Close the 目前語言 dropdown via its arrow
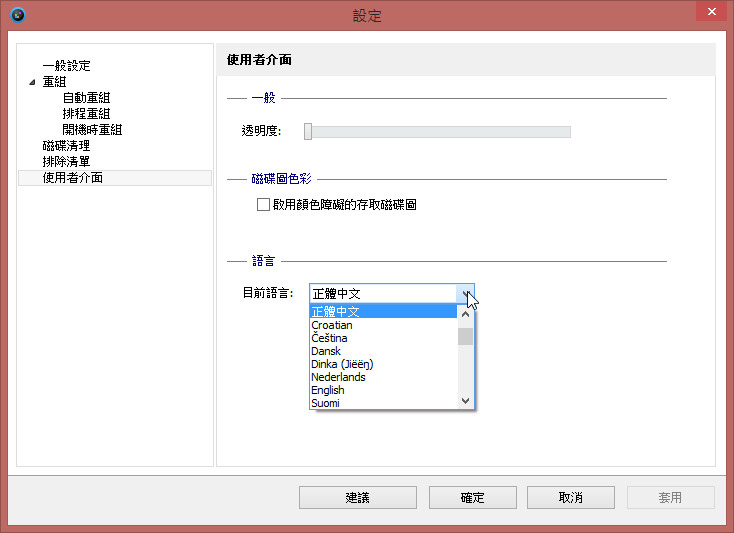734x533 pixels. (x=466, y=293)
